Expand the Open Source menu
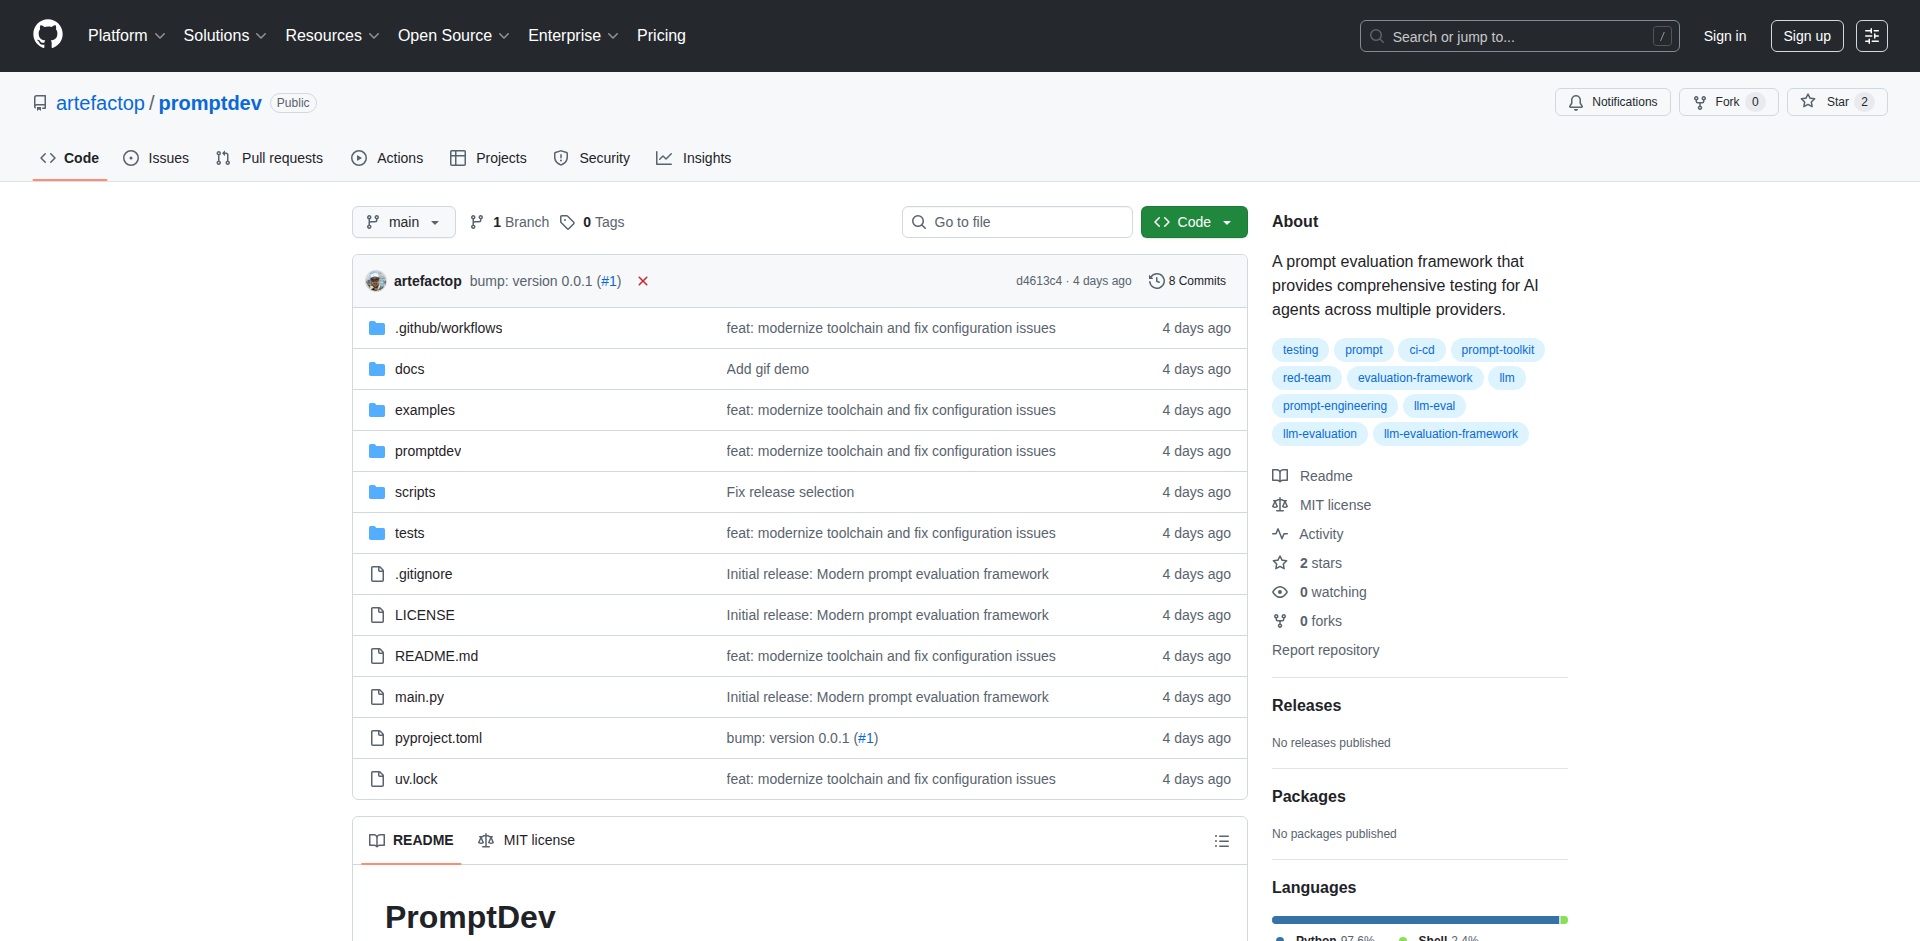This screenshot has width=1920, height=941. (453, 35)
